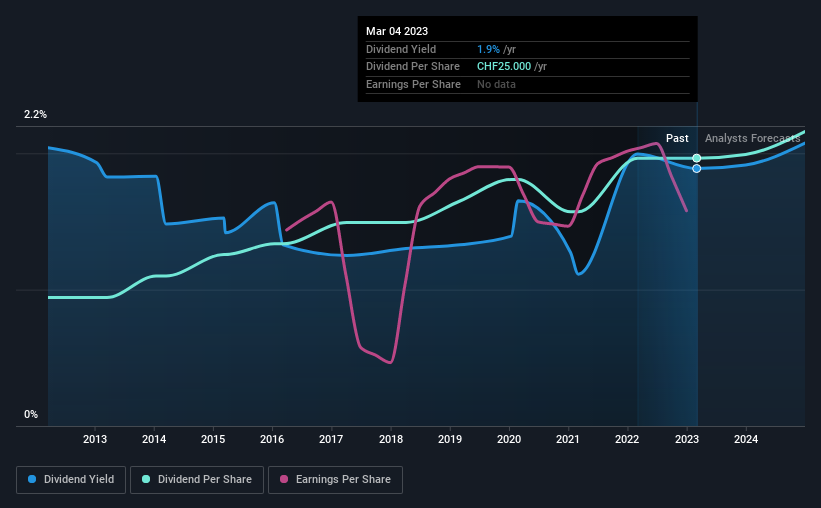Click the 2024 x-axis label
The height and width of the screenshot is (508, 821).
click(x=746, y=439)
